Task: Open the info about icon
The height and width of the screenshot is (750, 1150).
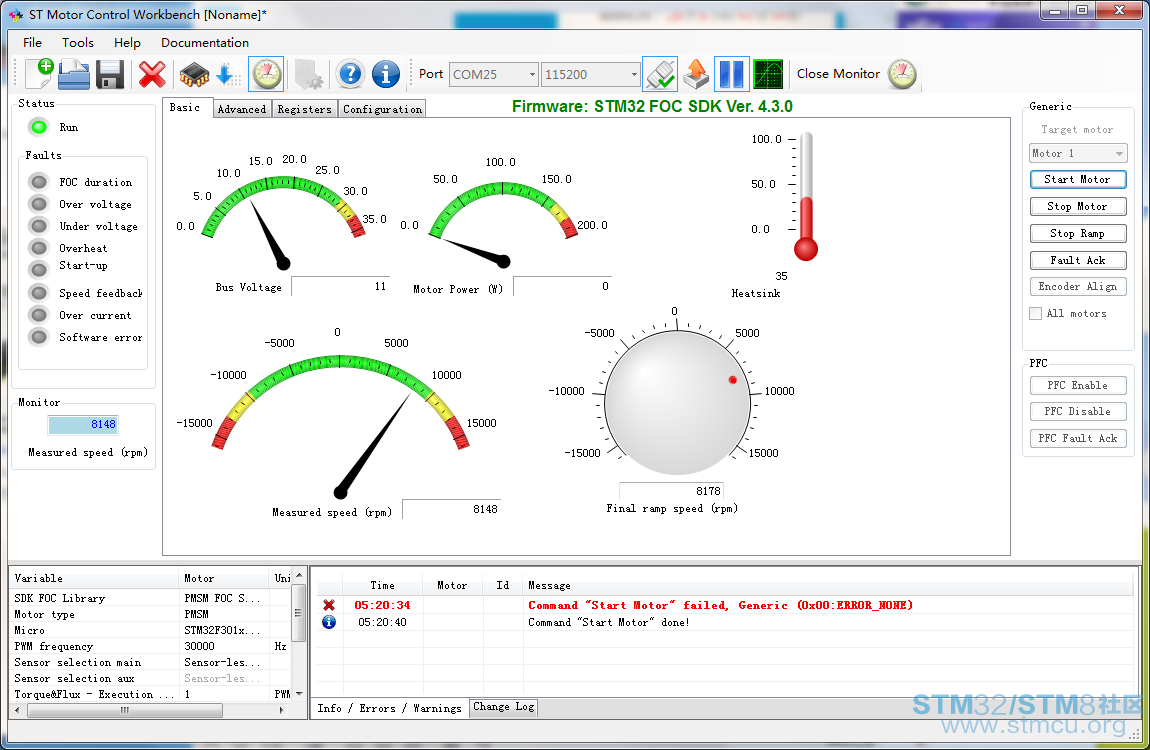Action: [386, 74]
